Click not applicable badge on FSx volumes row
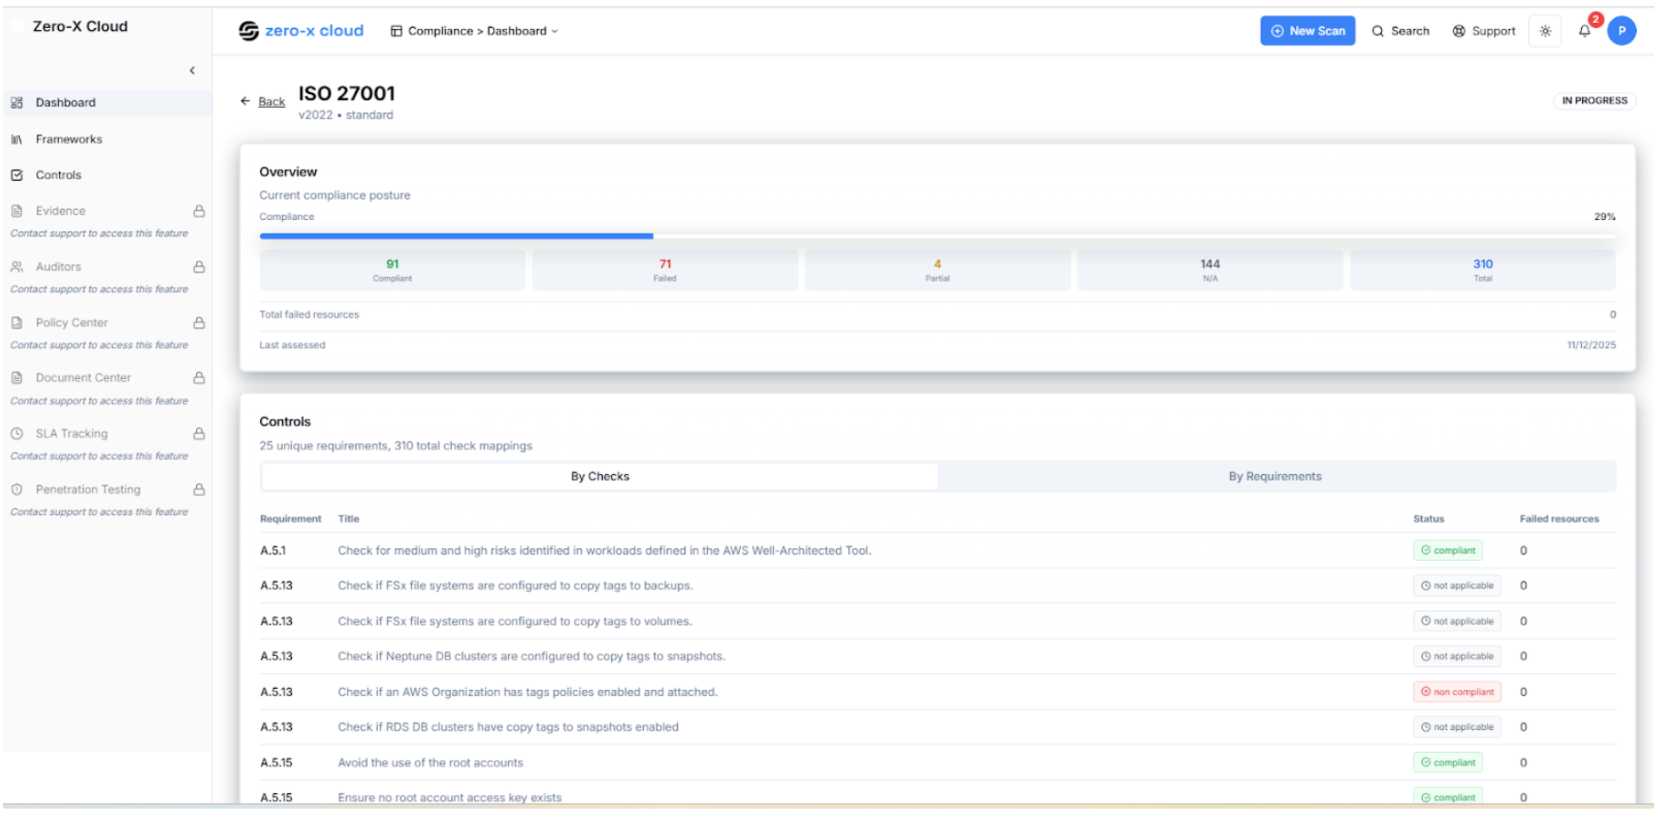1662x820 pixels. tap(1457, 622)
